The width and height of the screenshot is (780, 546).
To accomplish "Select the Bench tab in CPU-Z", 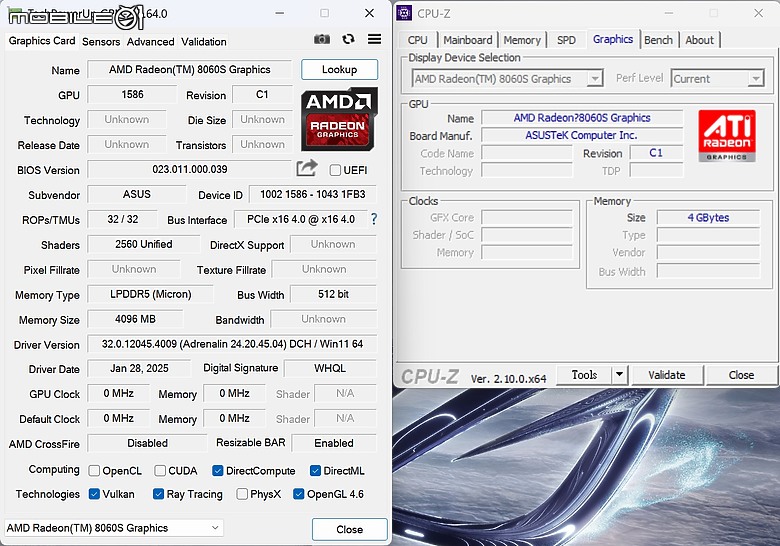I will 658,40.
